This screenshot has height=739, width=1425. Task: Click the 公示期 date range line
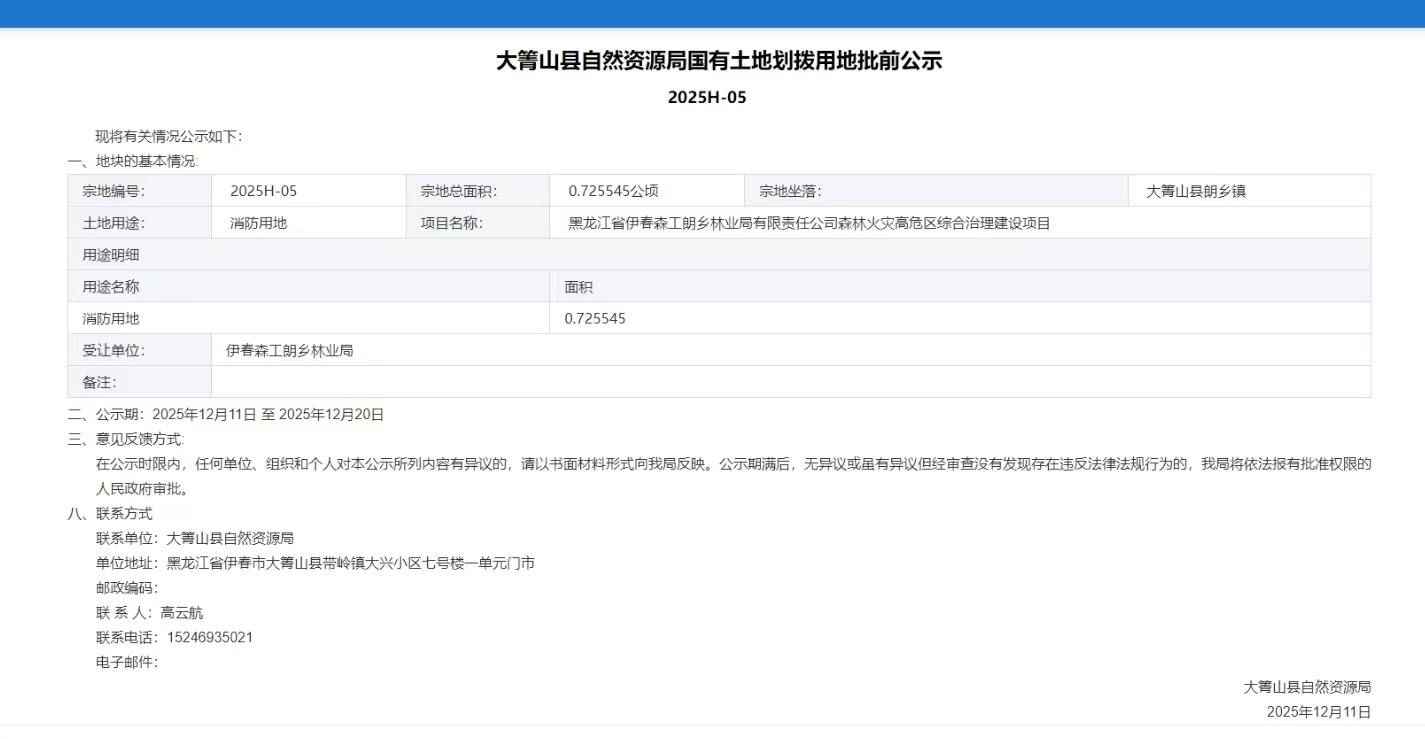(x=226, y=414)
